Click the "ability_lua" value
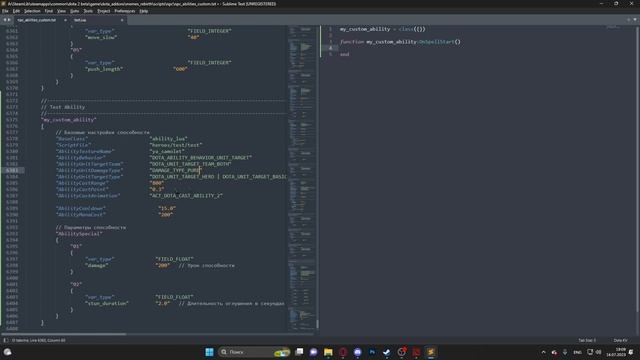This screenshot has height=360, width=640. (x=168, y=139)
